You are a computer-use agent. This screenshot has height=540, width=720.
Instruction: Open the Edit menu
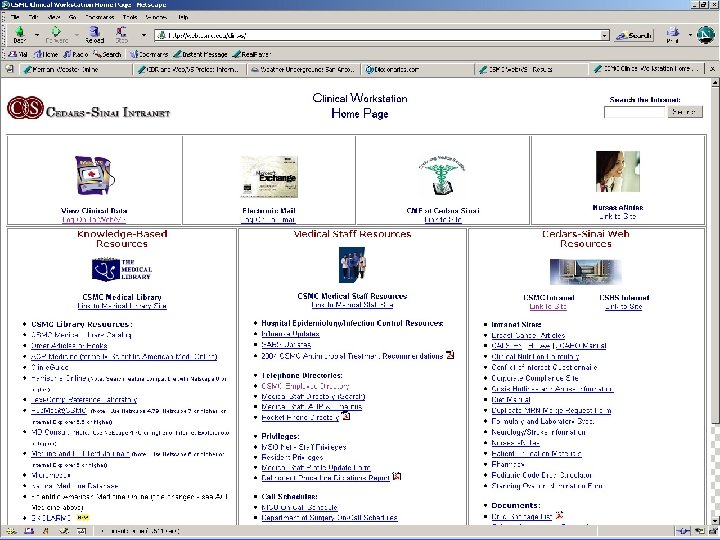click(33, 17)
